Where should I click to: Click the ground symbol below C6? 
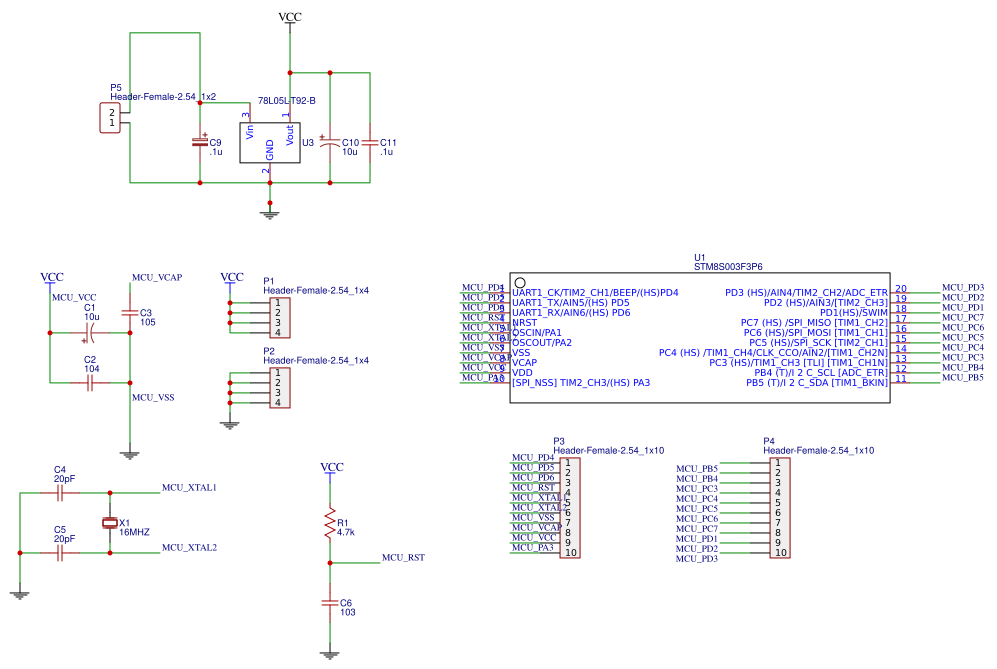[x=330, y=654]
